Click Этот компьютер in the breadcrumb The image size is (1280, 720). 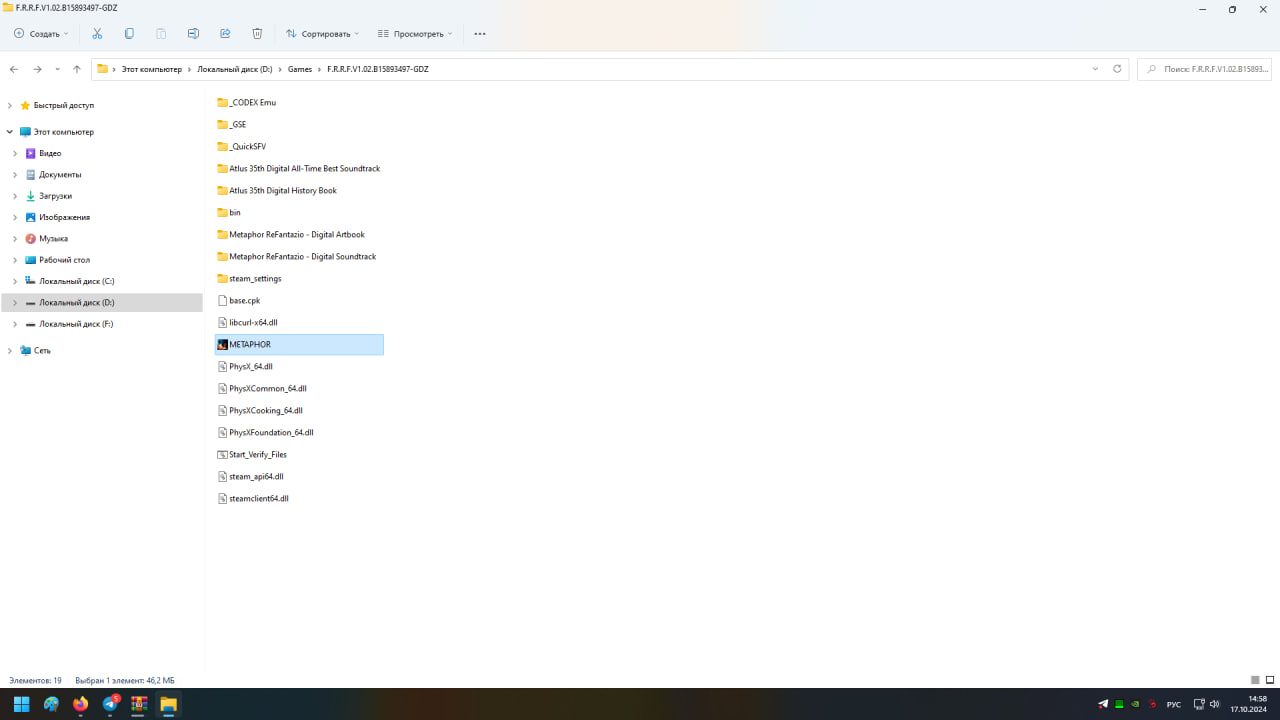click(x=152, y=69)
